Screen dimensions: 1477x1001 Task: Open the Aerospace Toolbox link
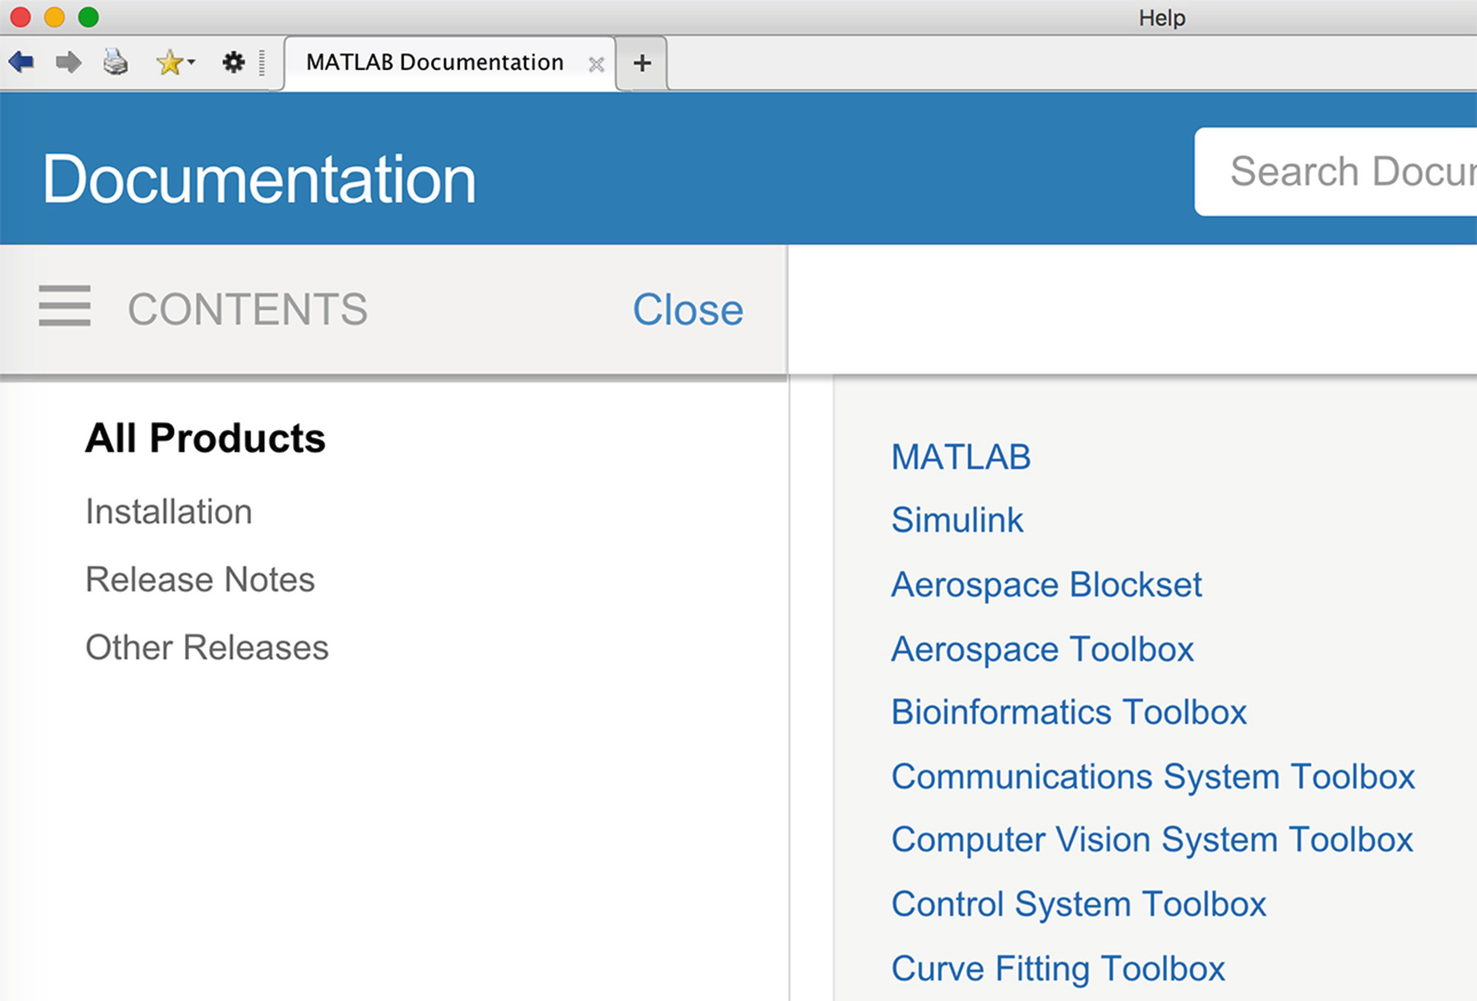click(x=1042, y=650)
